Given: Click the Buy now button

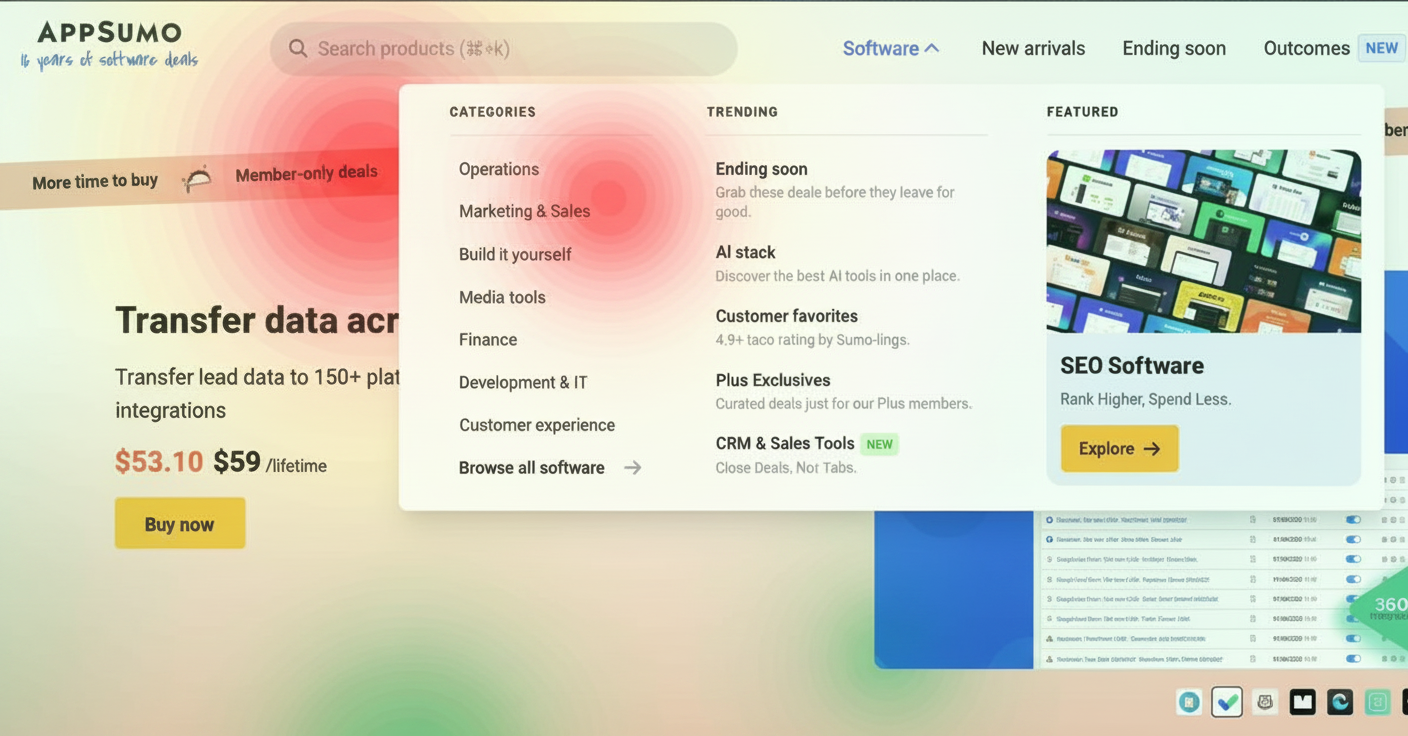Looking at the screenshot, I should [x=180, y=523].
